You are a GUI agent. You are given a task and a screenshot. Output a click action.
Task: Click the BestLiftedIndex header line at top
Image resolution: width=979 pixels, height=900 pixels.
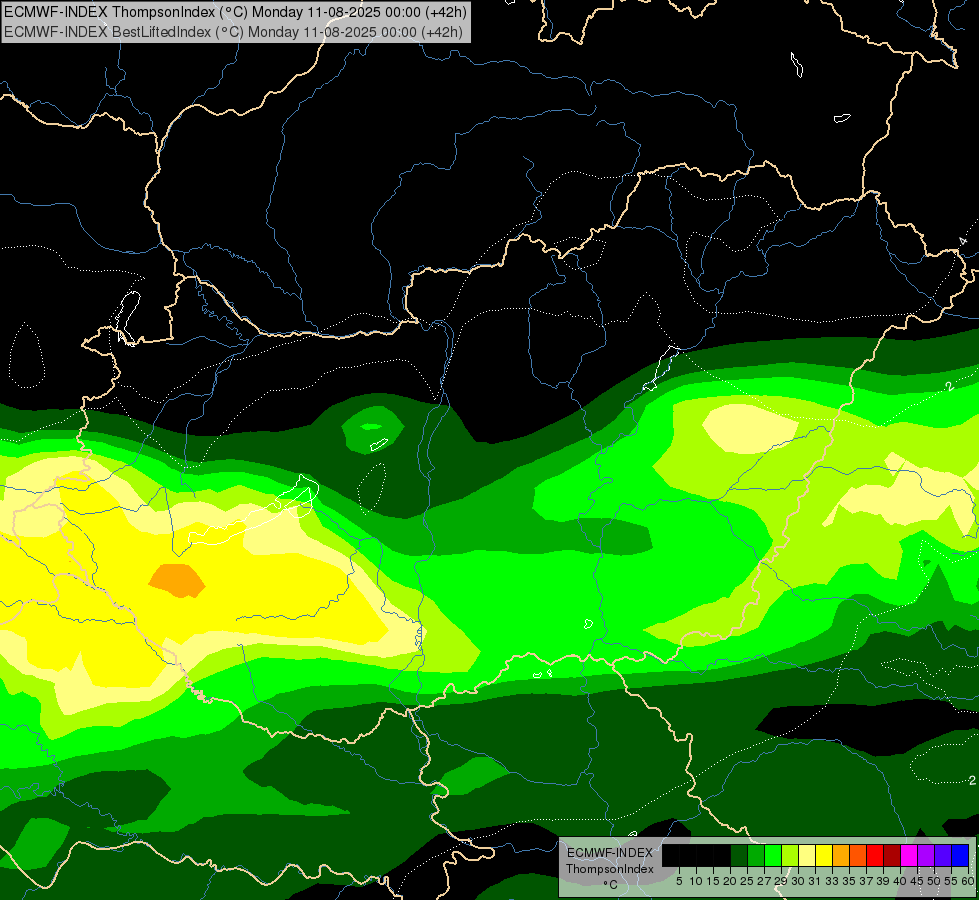233,31
